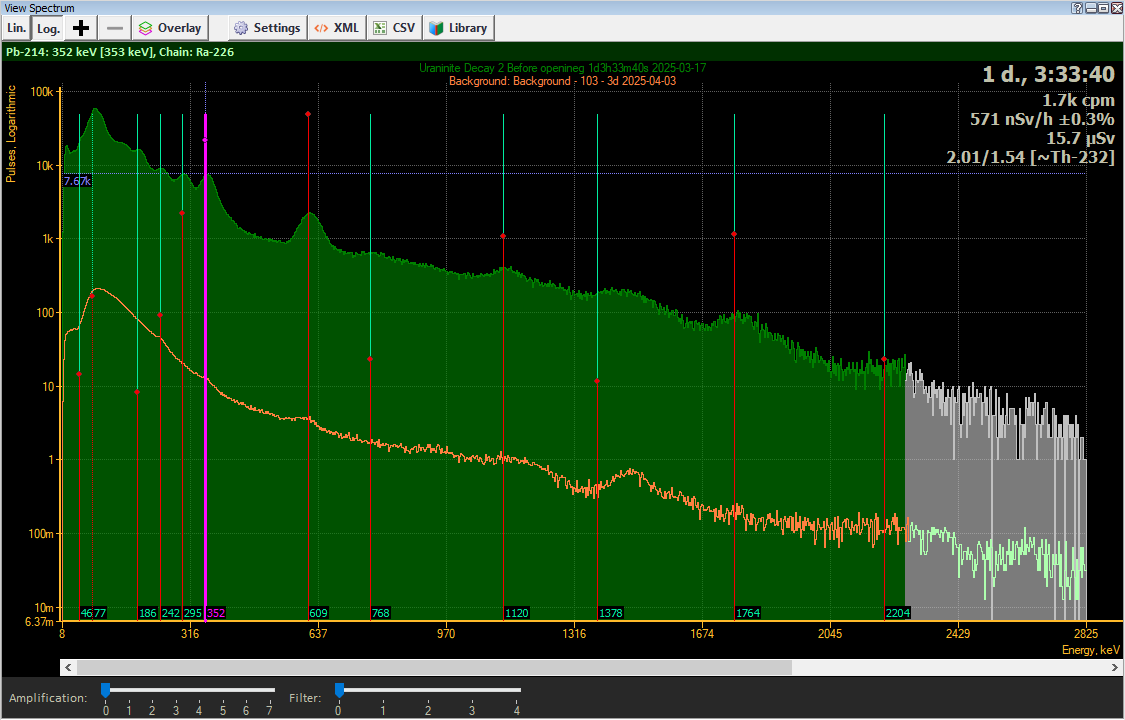
Task: Open Settings with the gear icon
Action: pyautogui.click(x=266, y=28)
